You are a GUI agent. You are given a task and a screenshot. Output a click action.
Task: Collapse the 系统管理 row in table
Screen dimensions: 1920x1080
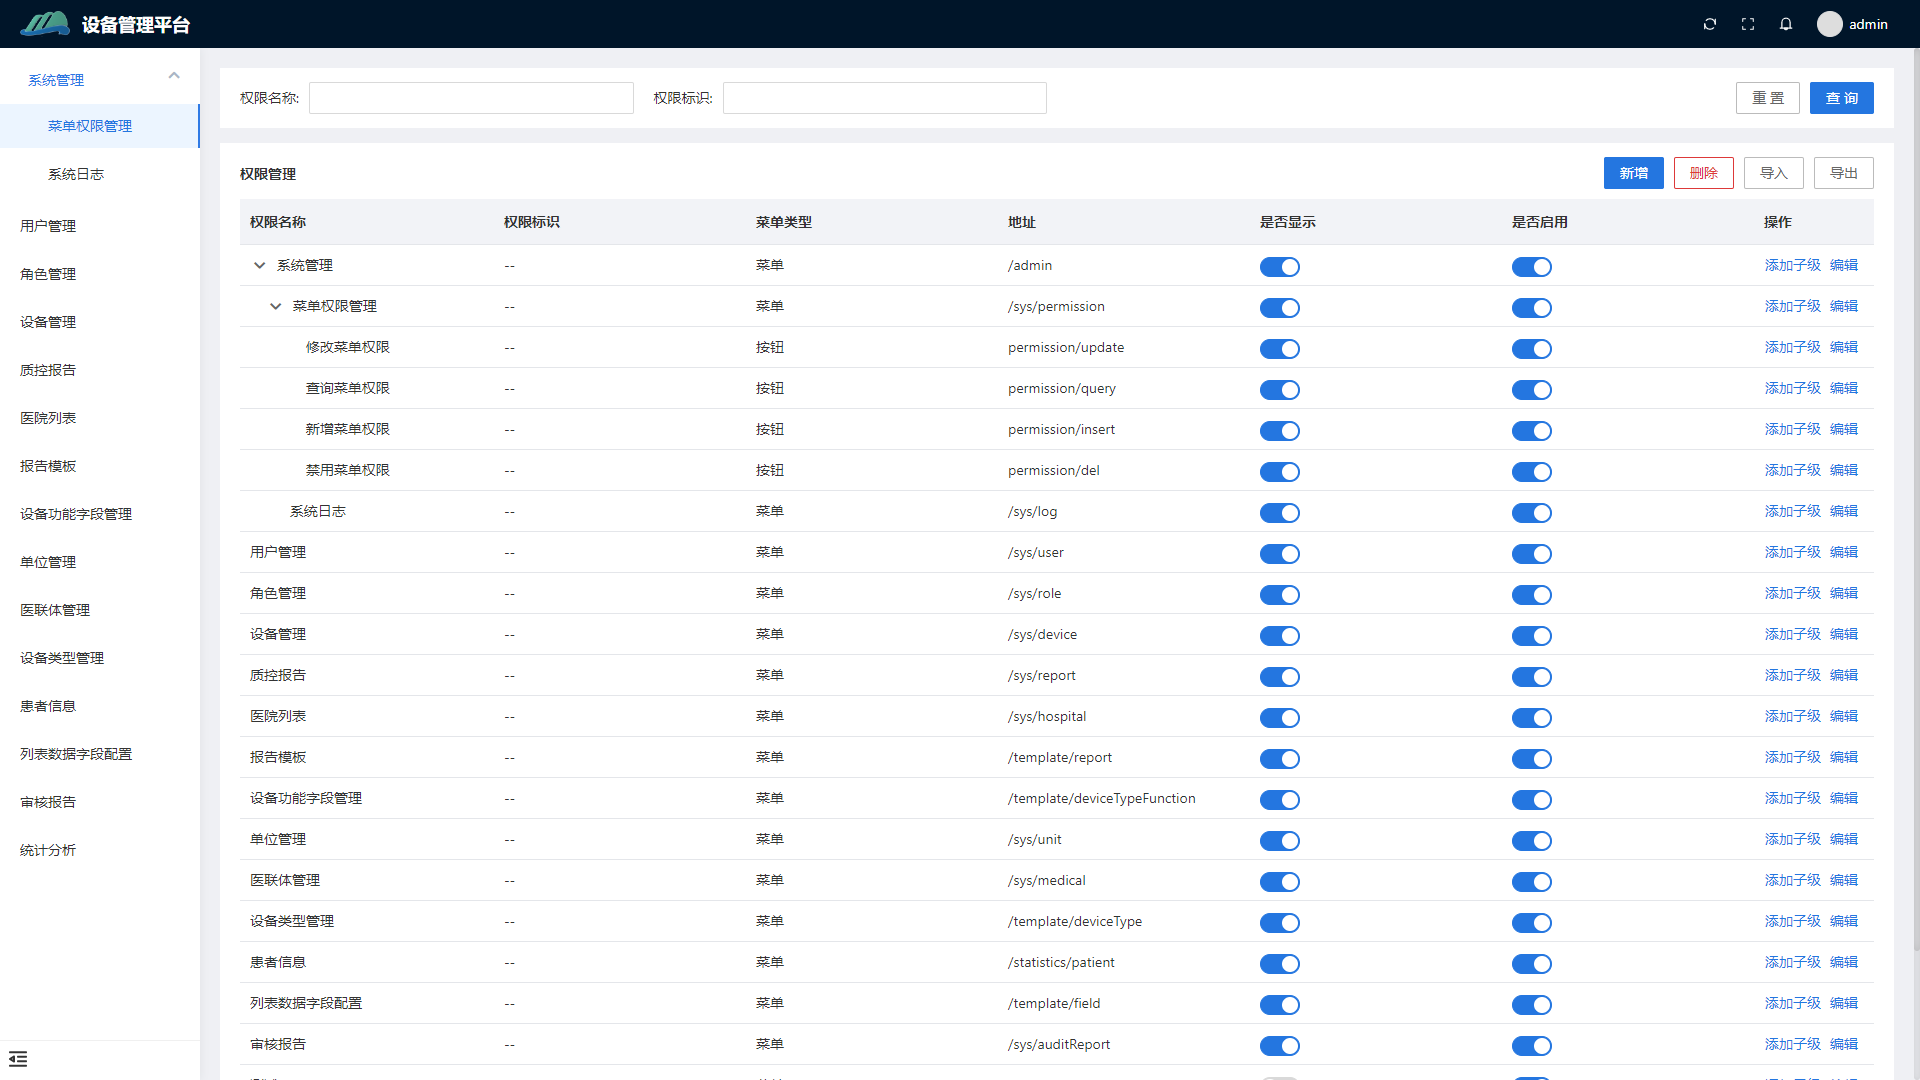click(260, 265)
